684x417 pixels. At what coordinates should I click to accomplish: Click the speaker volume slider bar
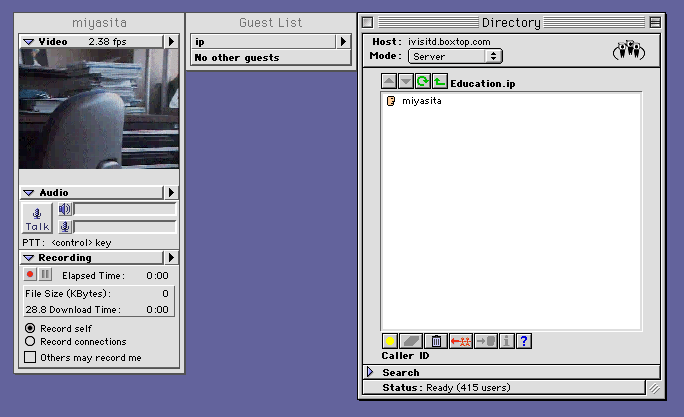coord(124,209)
